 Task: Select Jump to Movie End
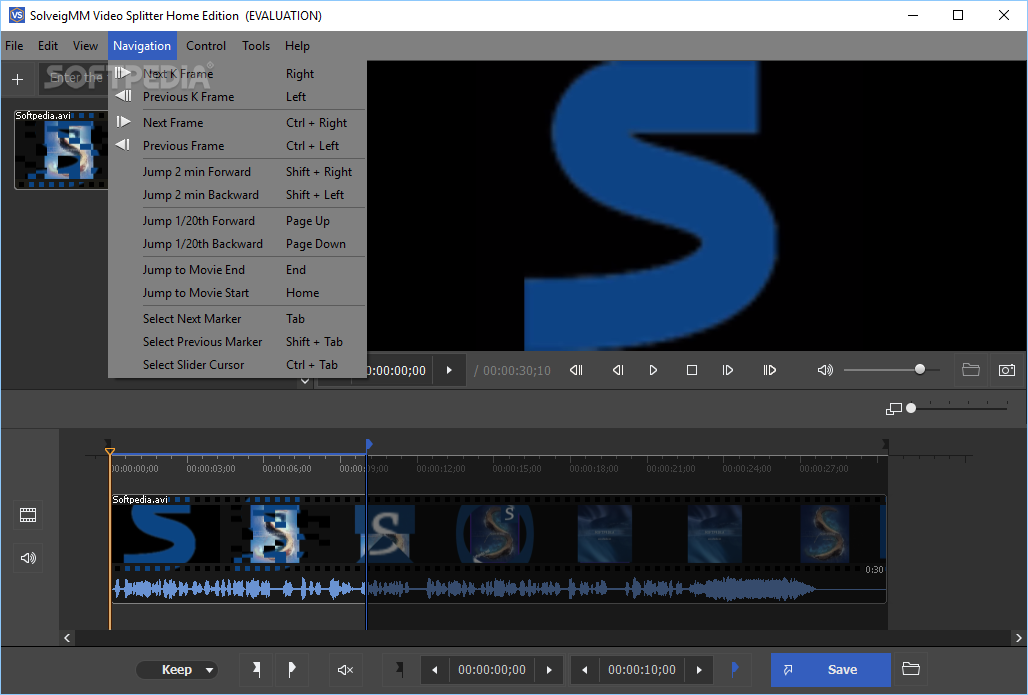click(237, 269)
